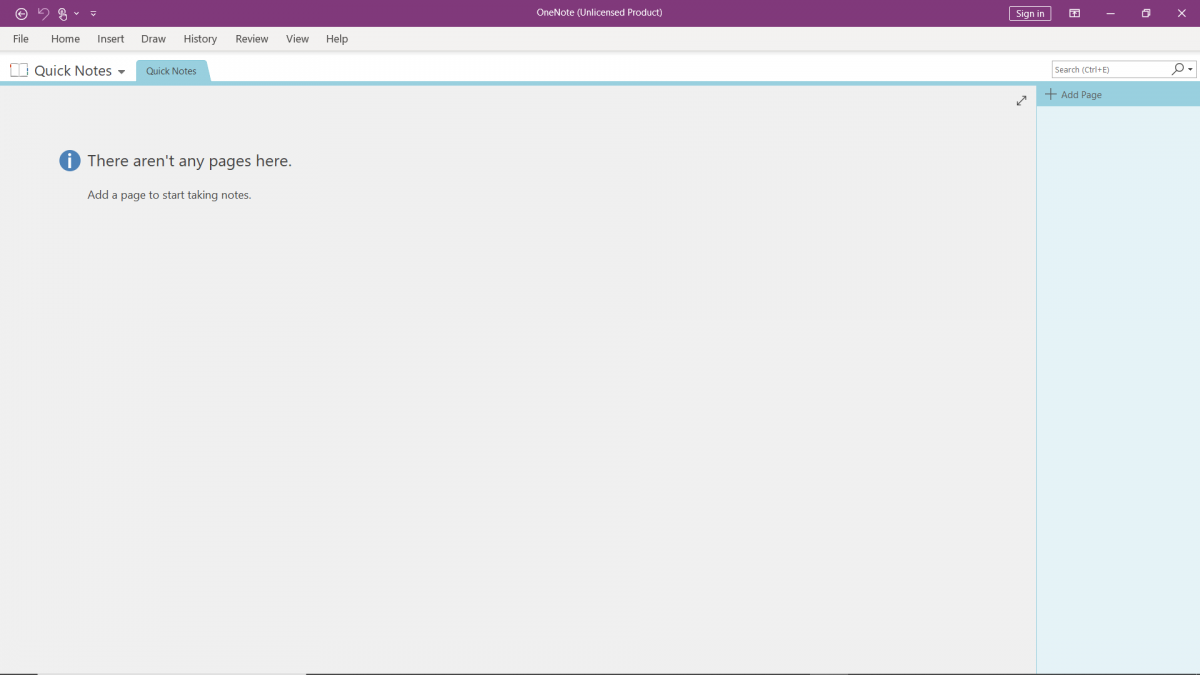Open the search scope dropdown arrow
Image resolution: width=1200 pixels, height=675 pixels.
1191,68
